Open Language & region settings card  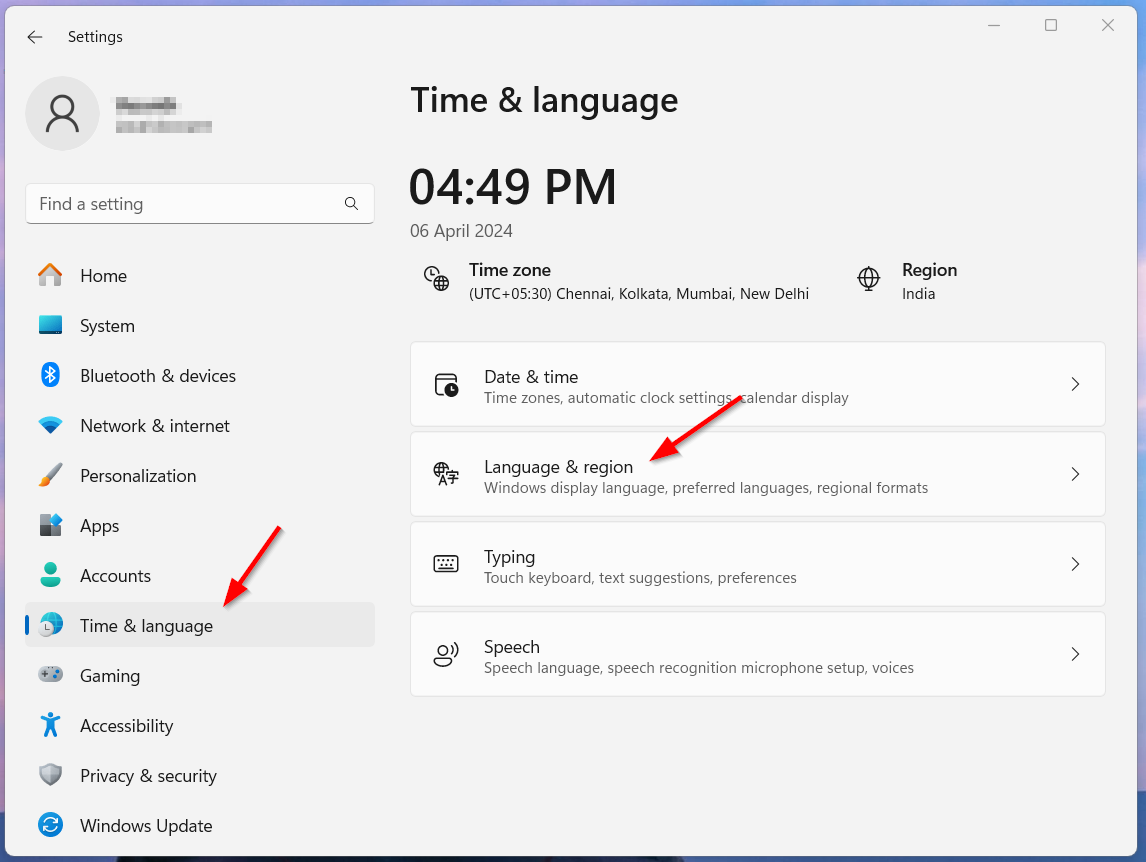758,474
